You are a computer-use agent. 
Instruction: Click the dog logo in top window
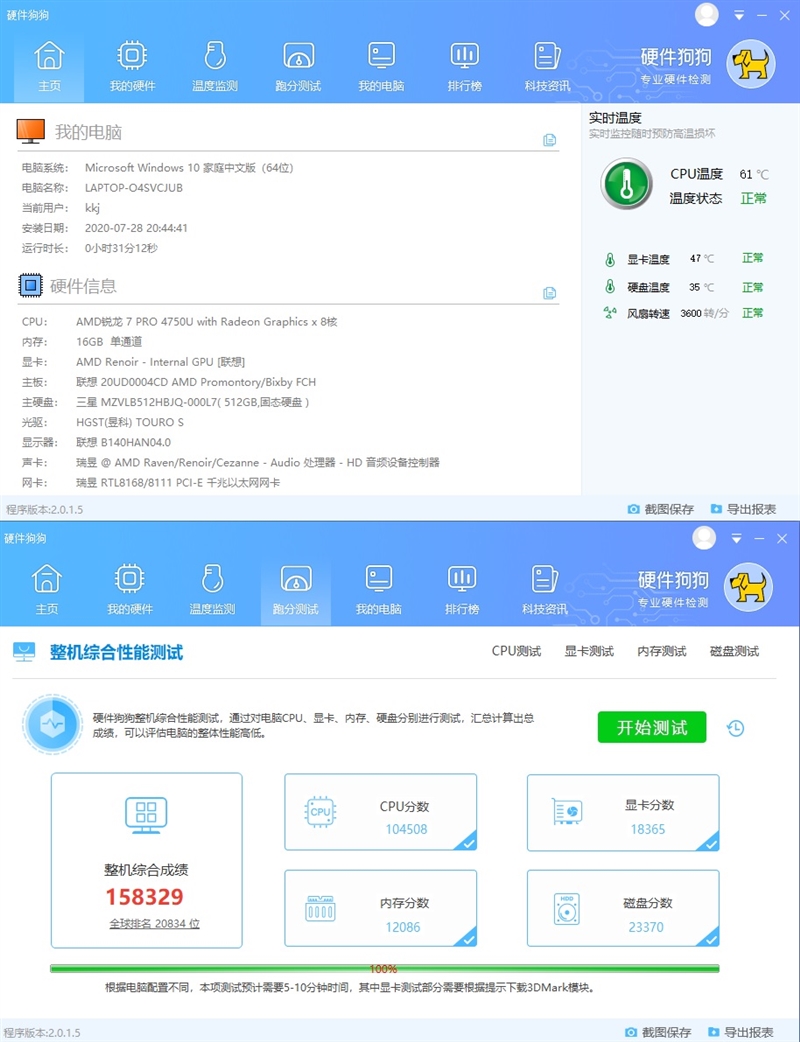point(751,64)
